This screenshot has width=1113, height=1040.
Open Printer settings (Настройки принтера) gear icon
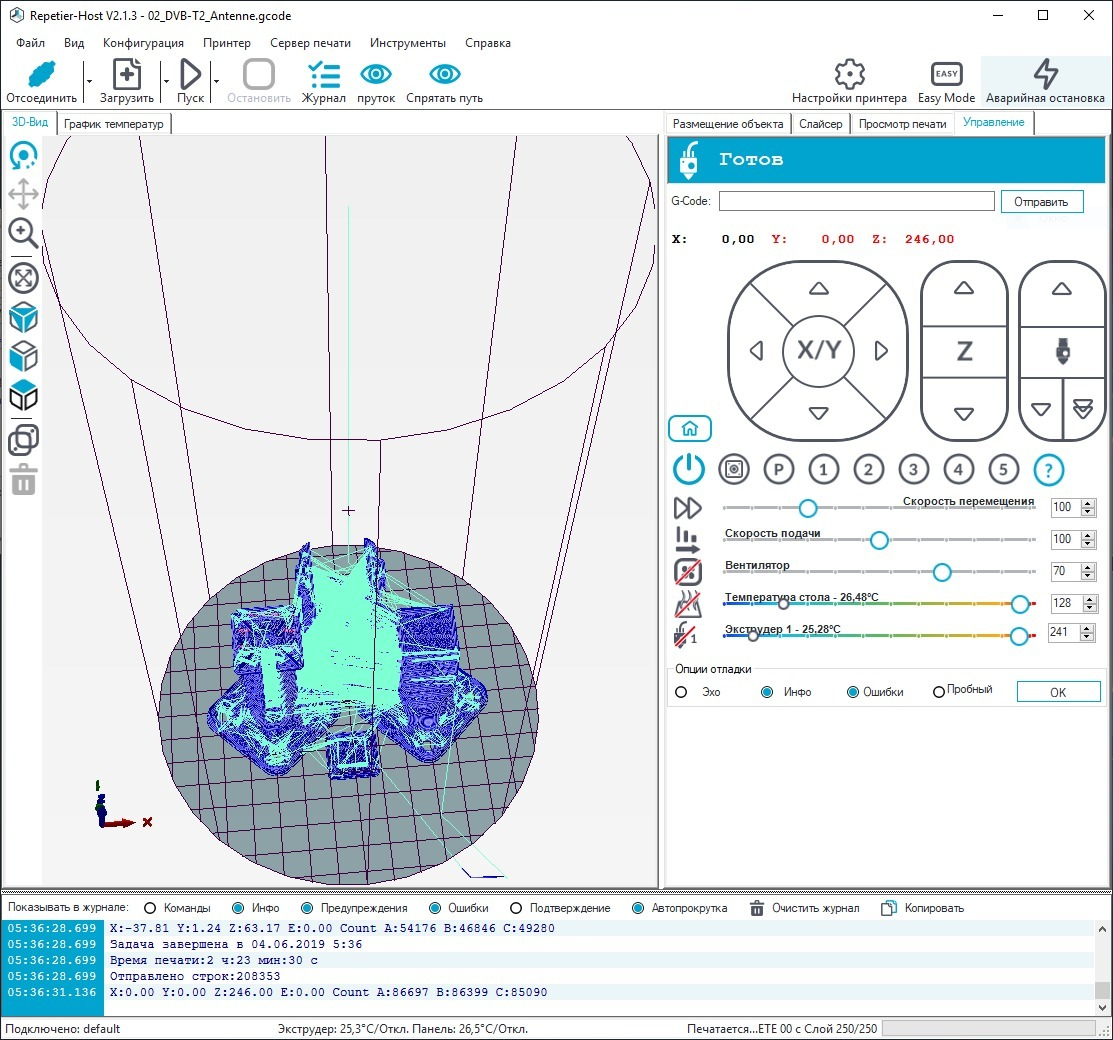[849, 75]
